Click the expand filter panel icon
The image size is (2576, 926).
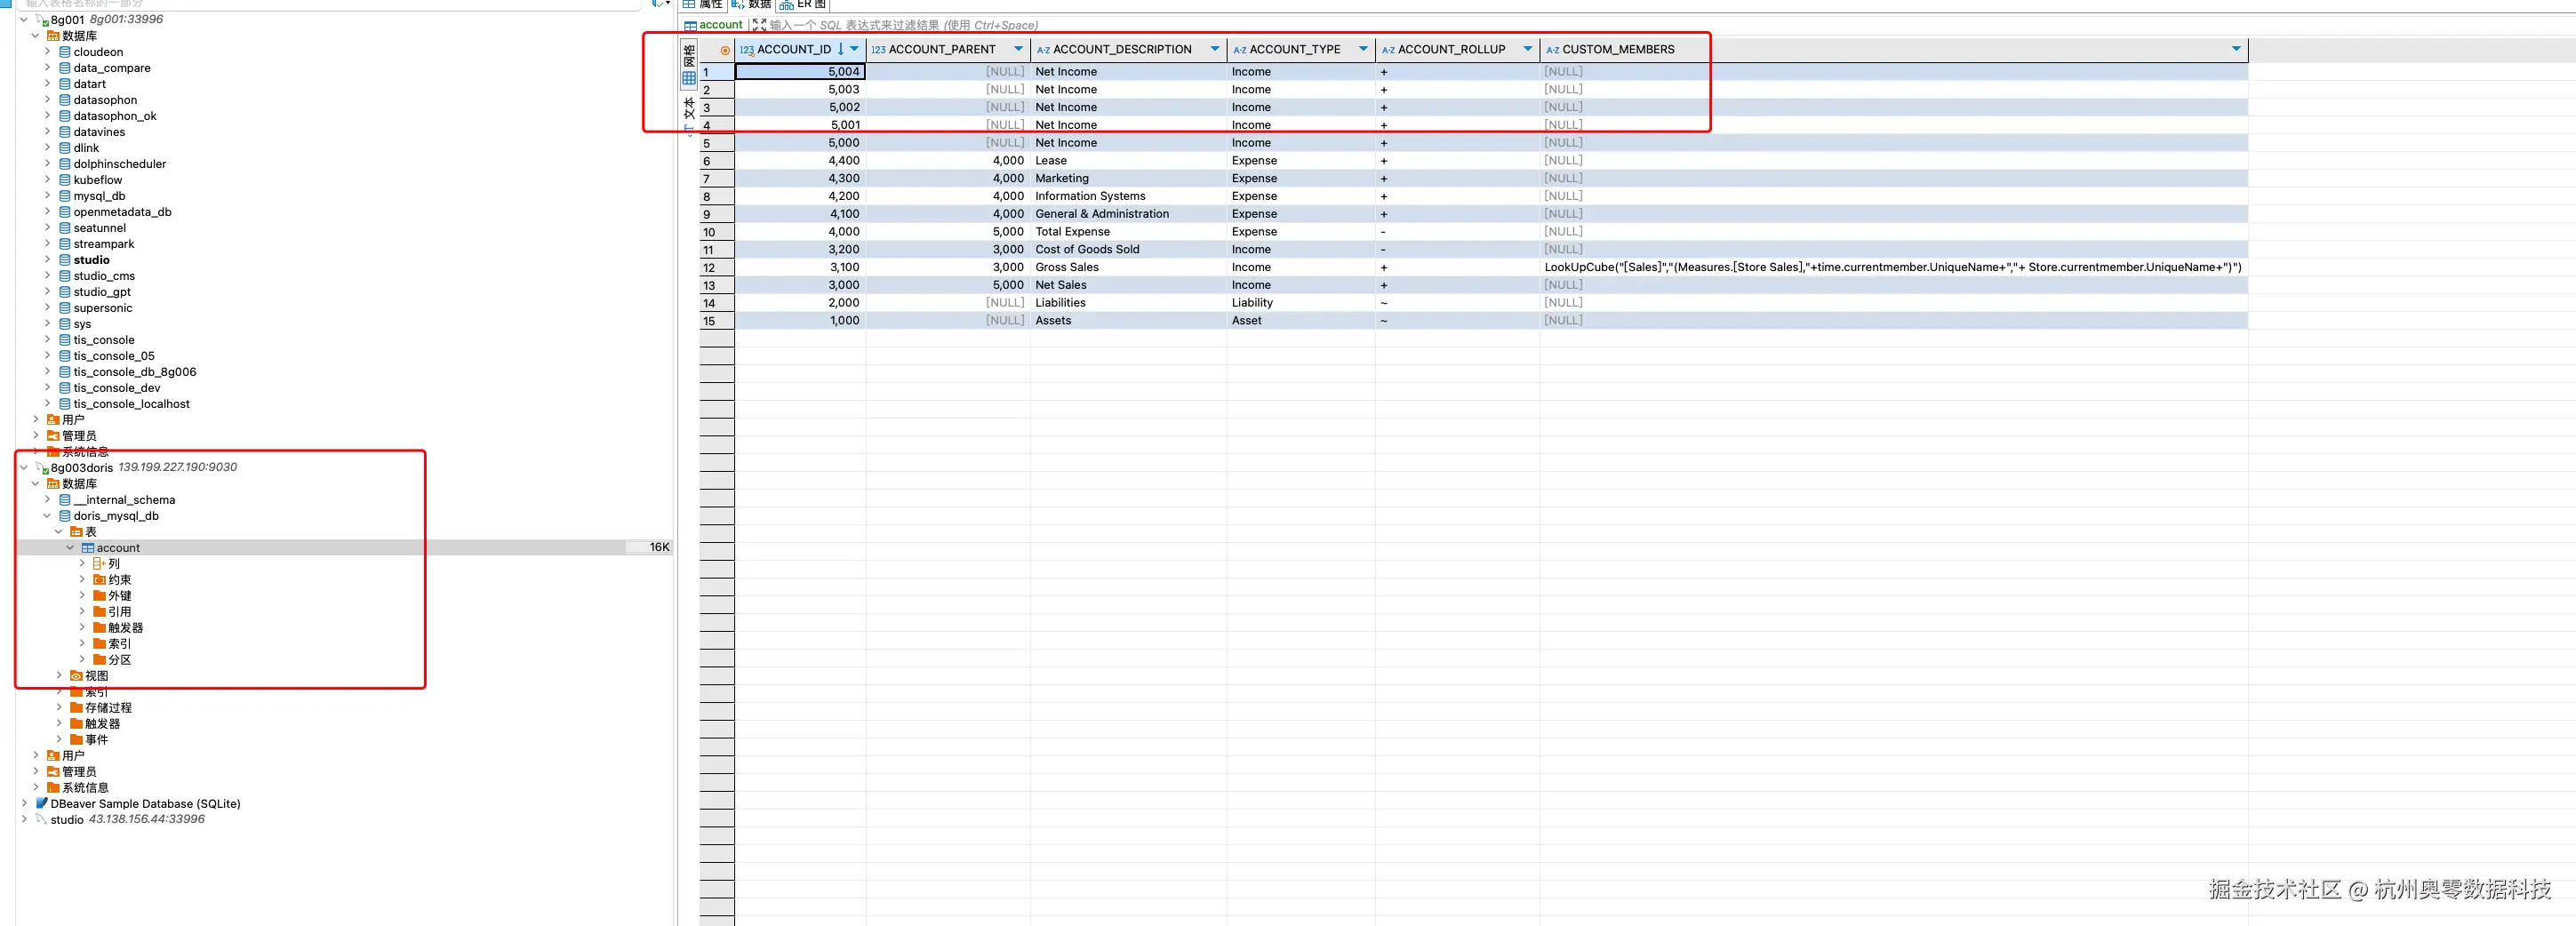pyautogui.click(x=759, y=25)
